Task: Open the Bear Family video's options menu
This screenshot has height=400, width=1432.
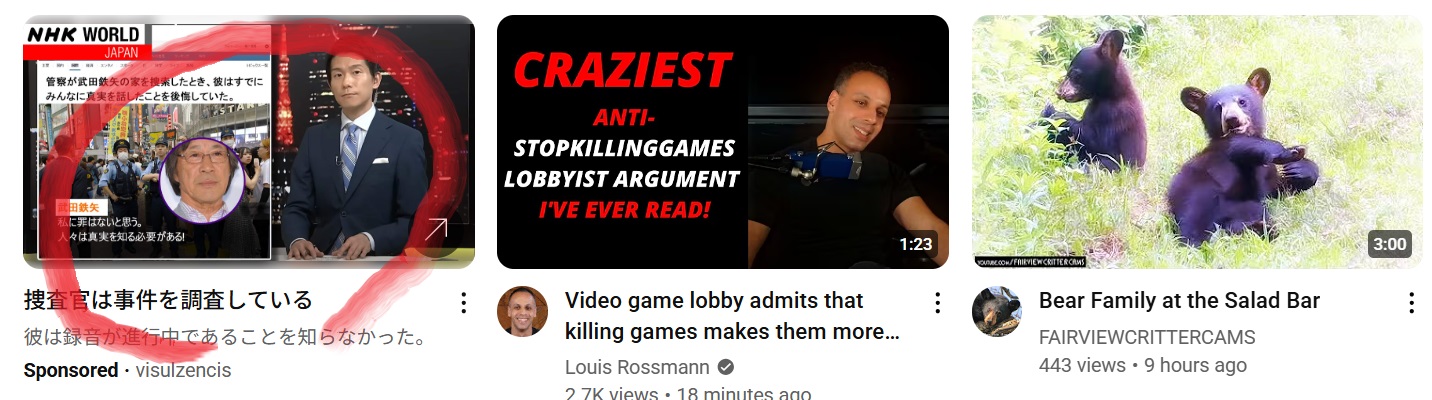Action: coord(1411,302)
